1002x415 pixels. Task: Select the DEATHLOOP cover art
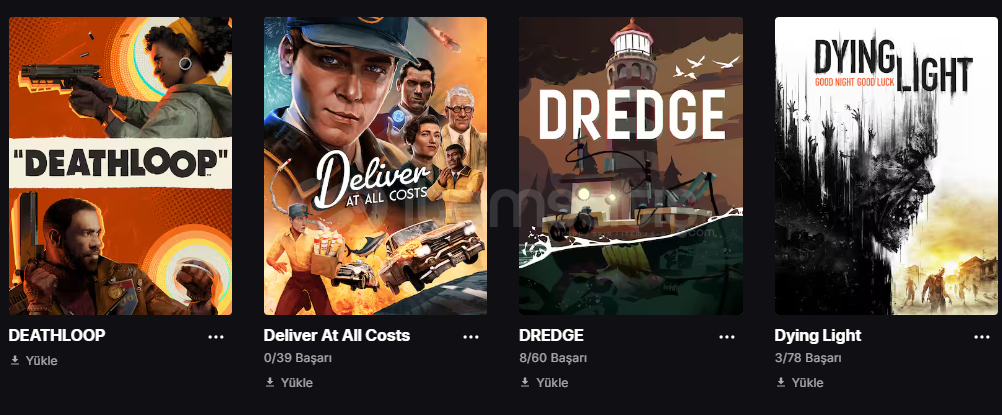tap(120, 166)
